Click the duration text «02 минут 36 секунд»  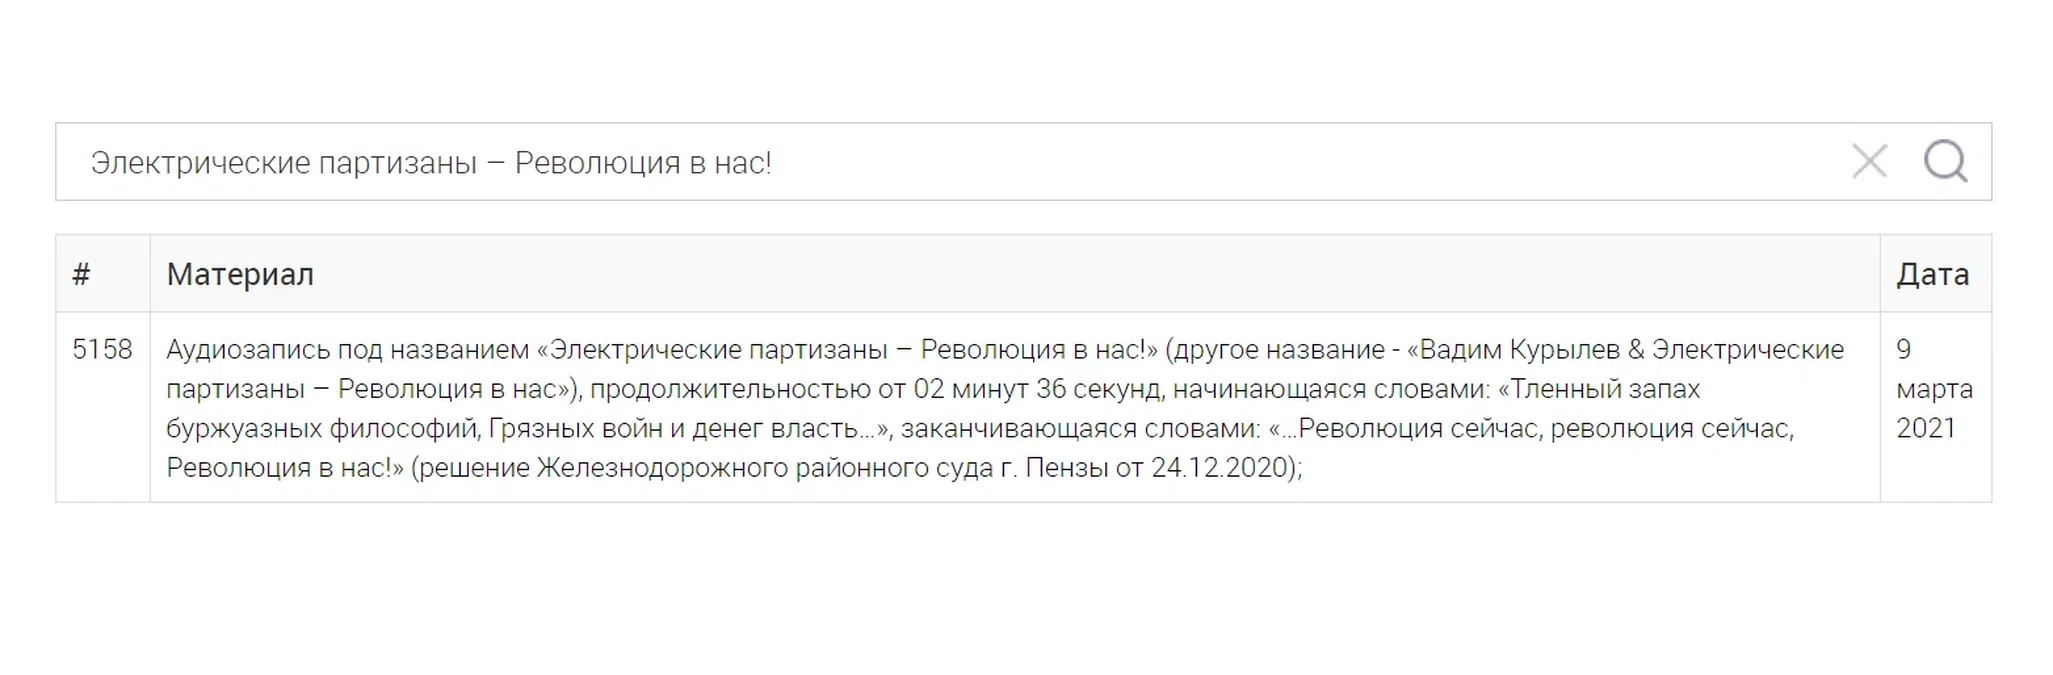[1039, 389]
